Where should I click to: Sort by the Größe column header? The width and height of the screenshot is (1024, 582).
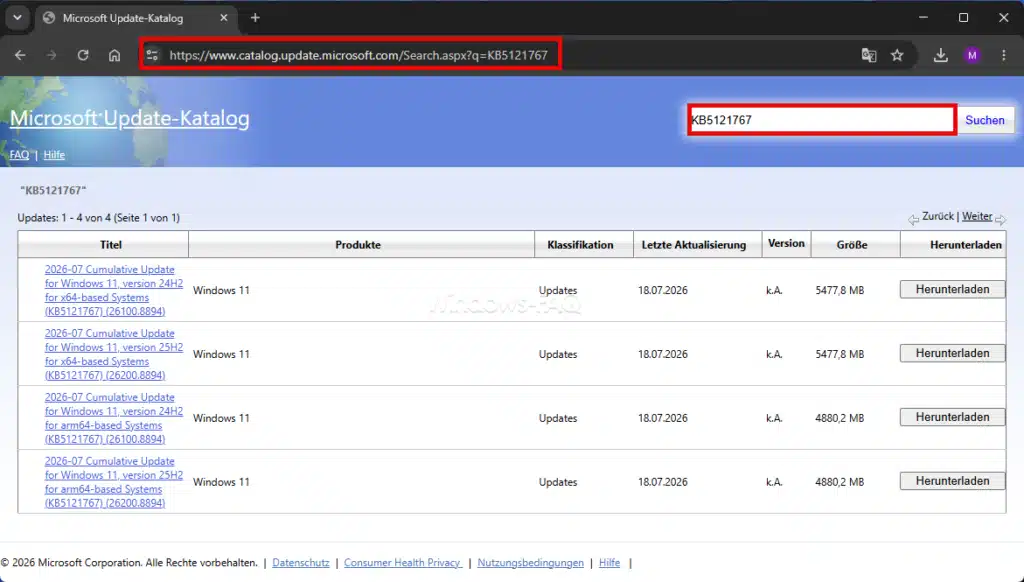(852, 245)
